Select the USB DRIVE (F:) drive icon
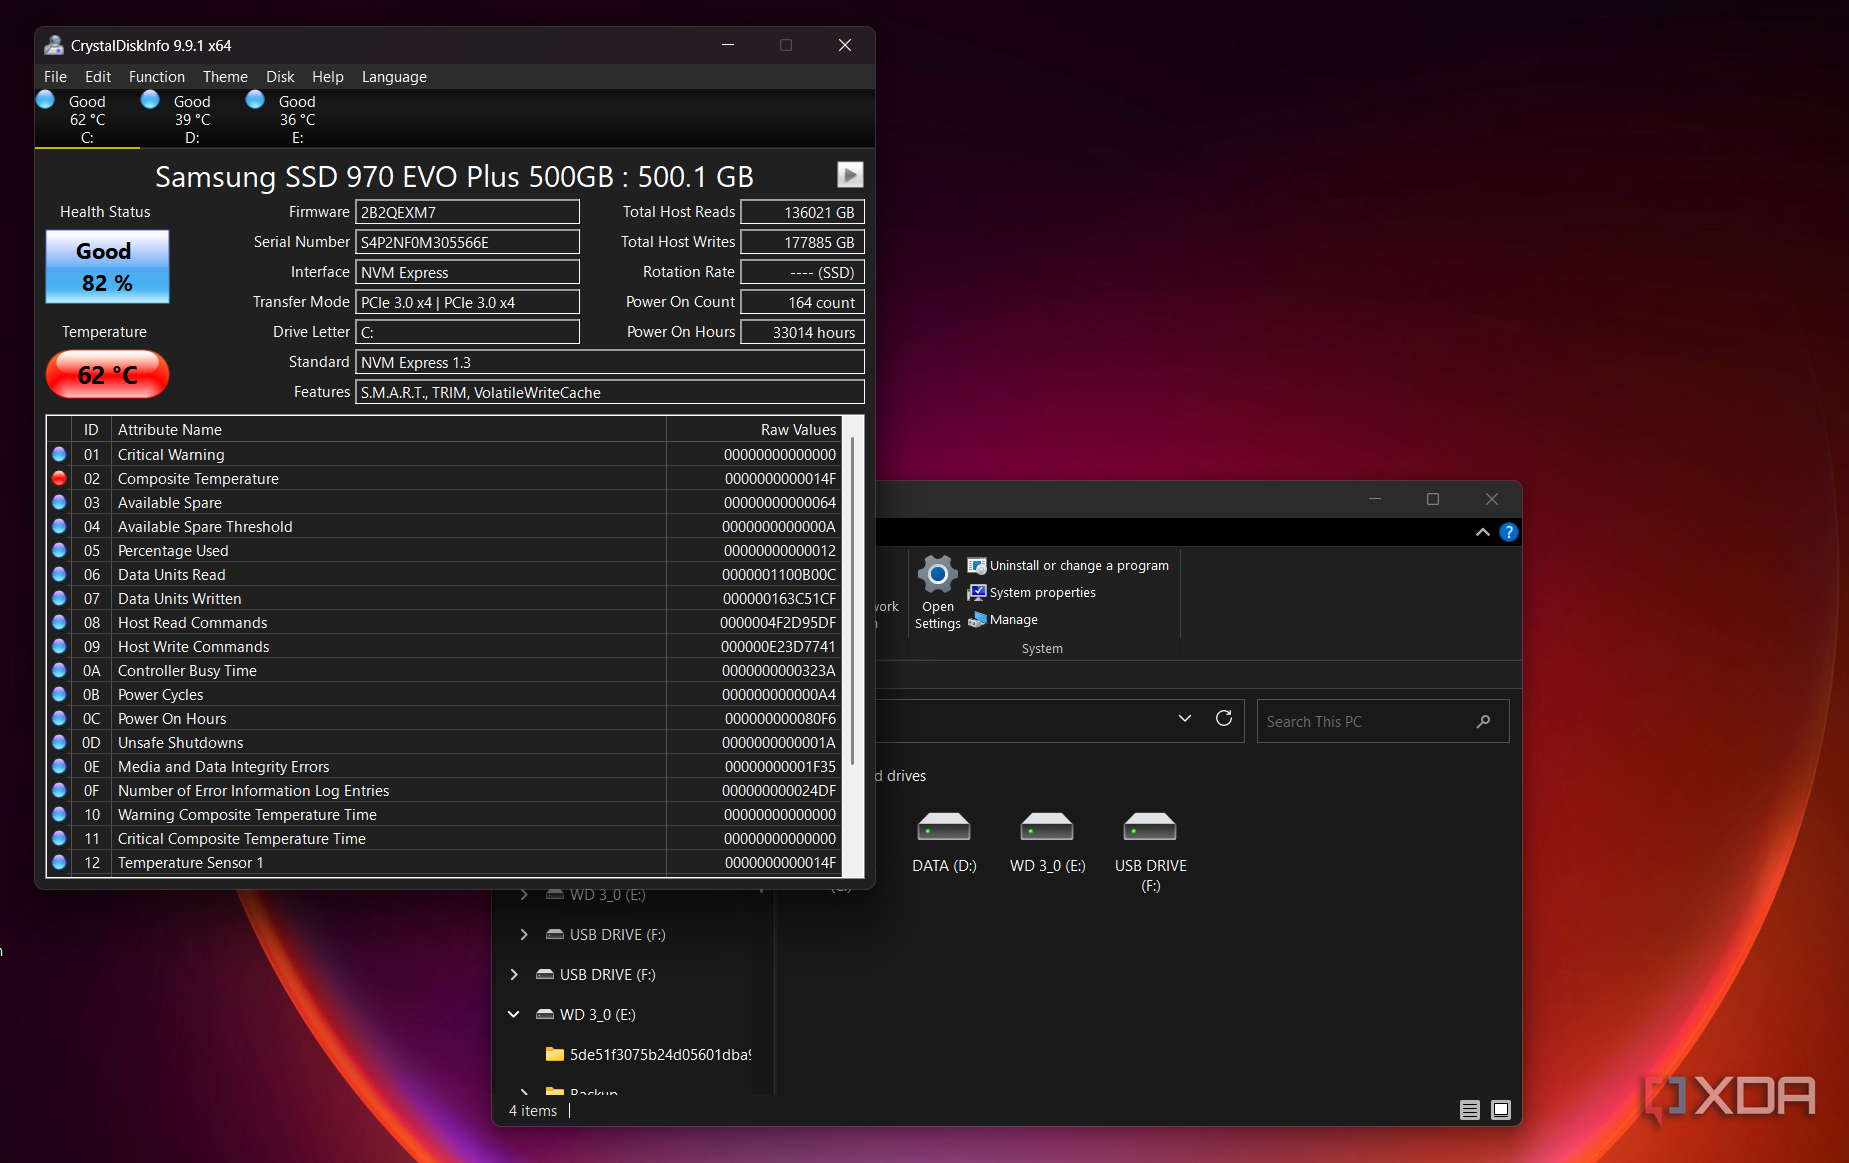 pyautogui.click(x=1150, y=827)
